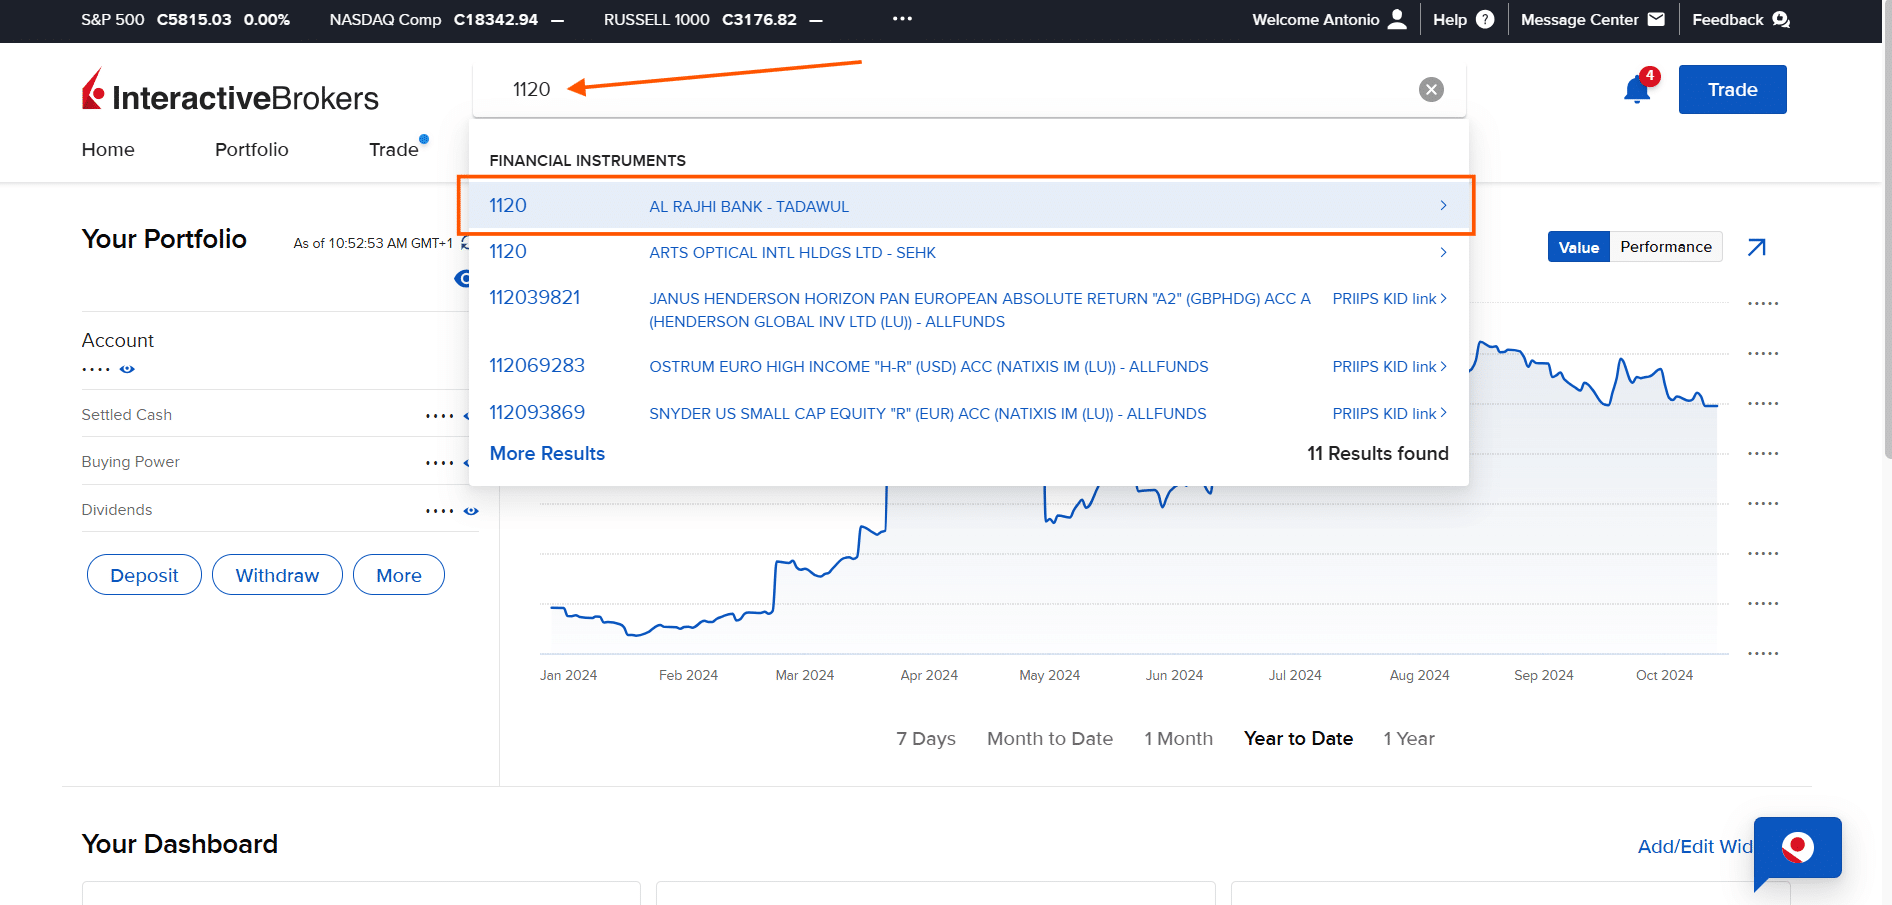Select Year to Date chart range
Viewport: 1892px width, 905px height.
[x=1298, y=738]
